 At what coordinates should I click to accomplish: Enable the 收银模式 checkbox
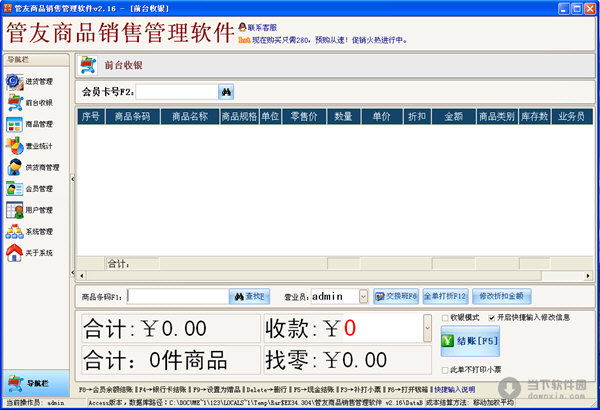point(445,318)
